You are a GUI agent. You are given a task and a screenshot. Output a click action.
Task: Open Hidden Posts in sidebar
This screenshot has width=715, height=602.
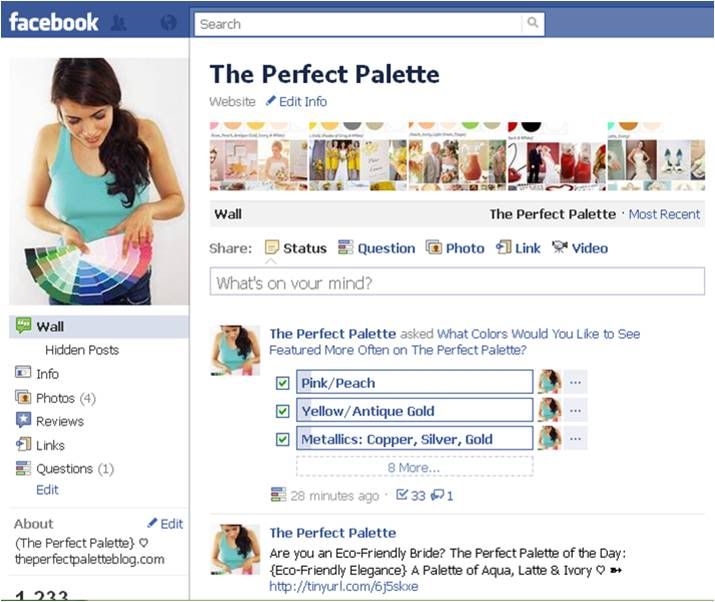(82, 350)
